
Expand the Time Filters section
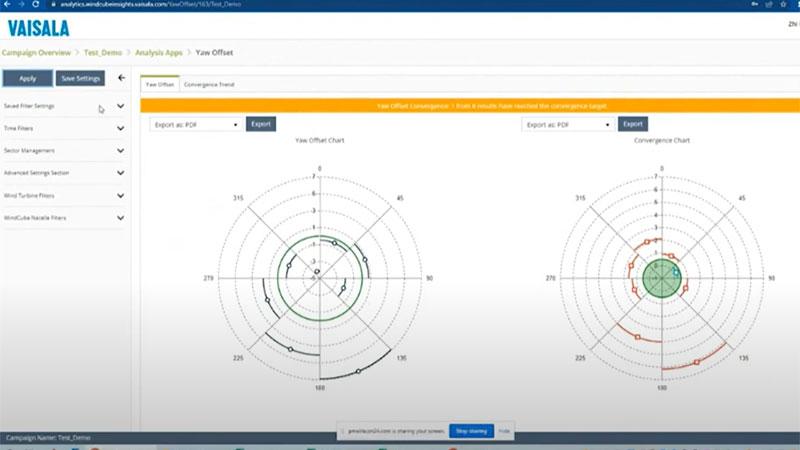click(120, 129)
